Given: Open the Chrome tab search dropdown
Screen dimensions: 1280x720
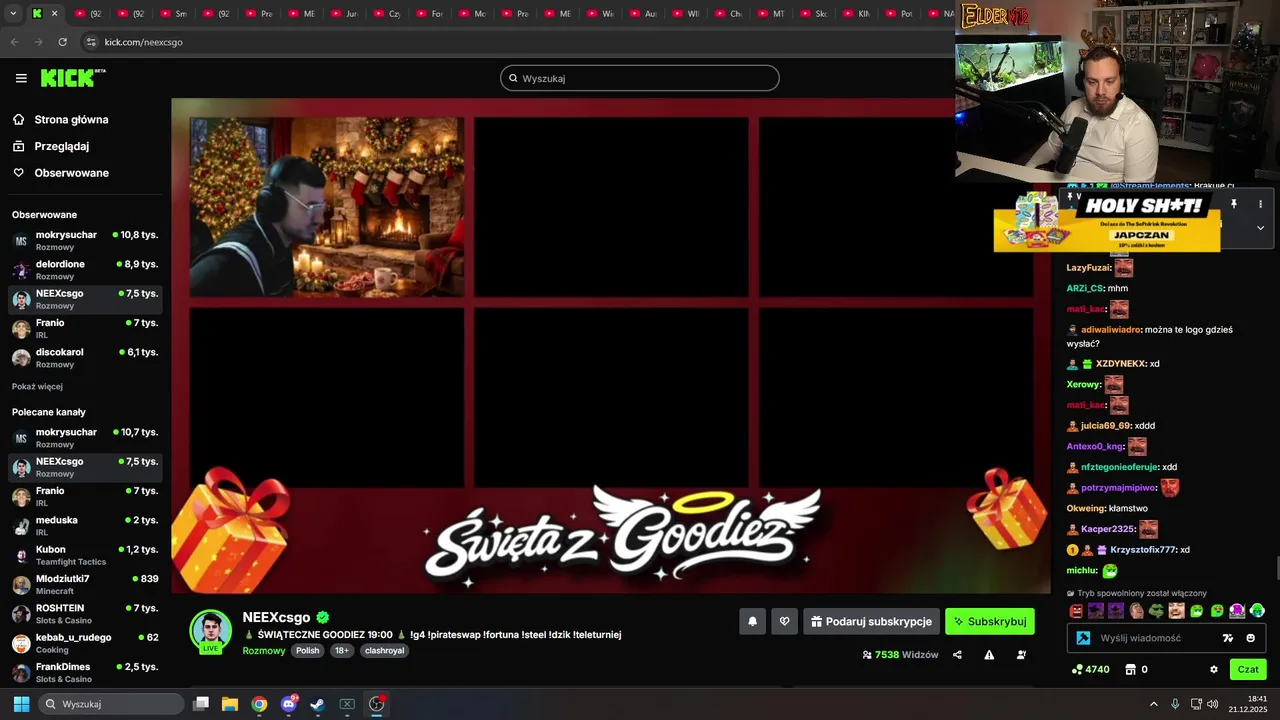Looking at the screenshot, I should click(13, 14).
